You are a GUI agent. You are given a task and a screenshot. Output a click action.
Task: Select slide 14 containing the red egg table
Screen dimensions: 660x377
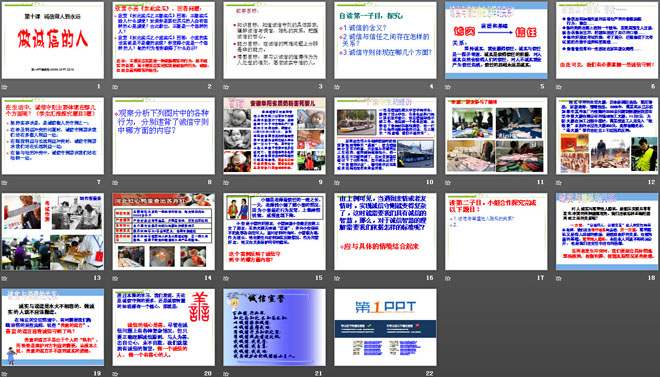(x=164, y=231)
